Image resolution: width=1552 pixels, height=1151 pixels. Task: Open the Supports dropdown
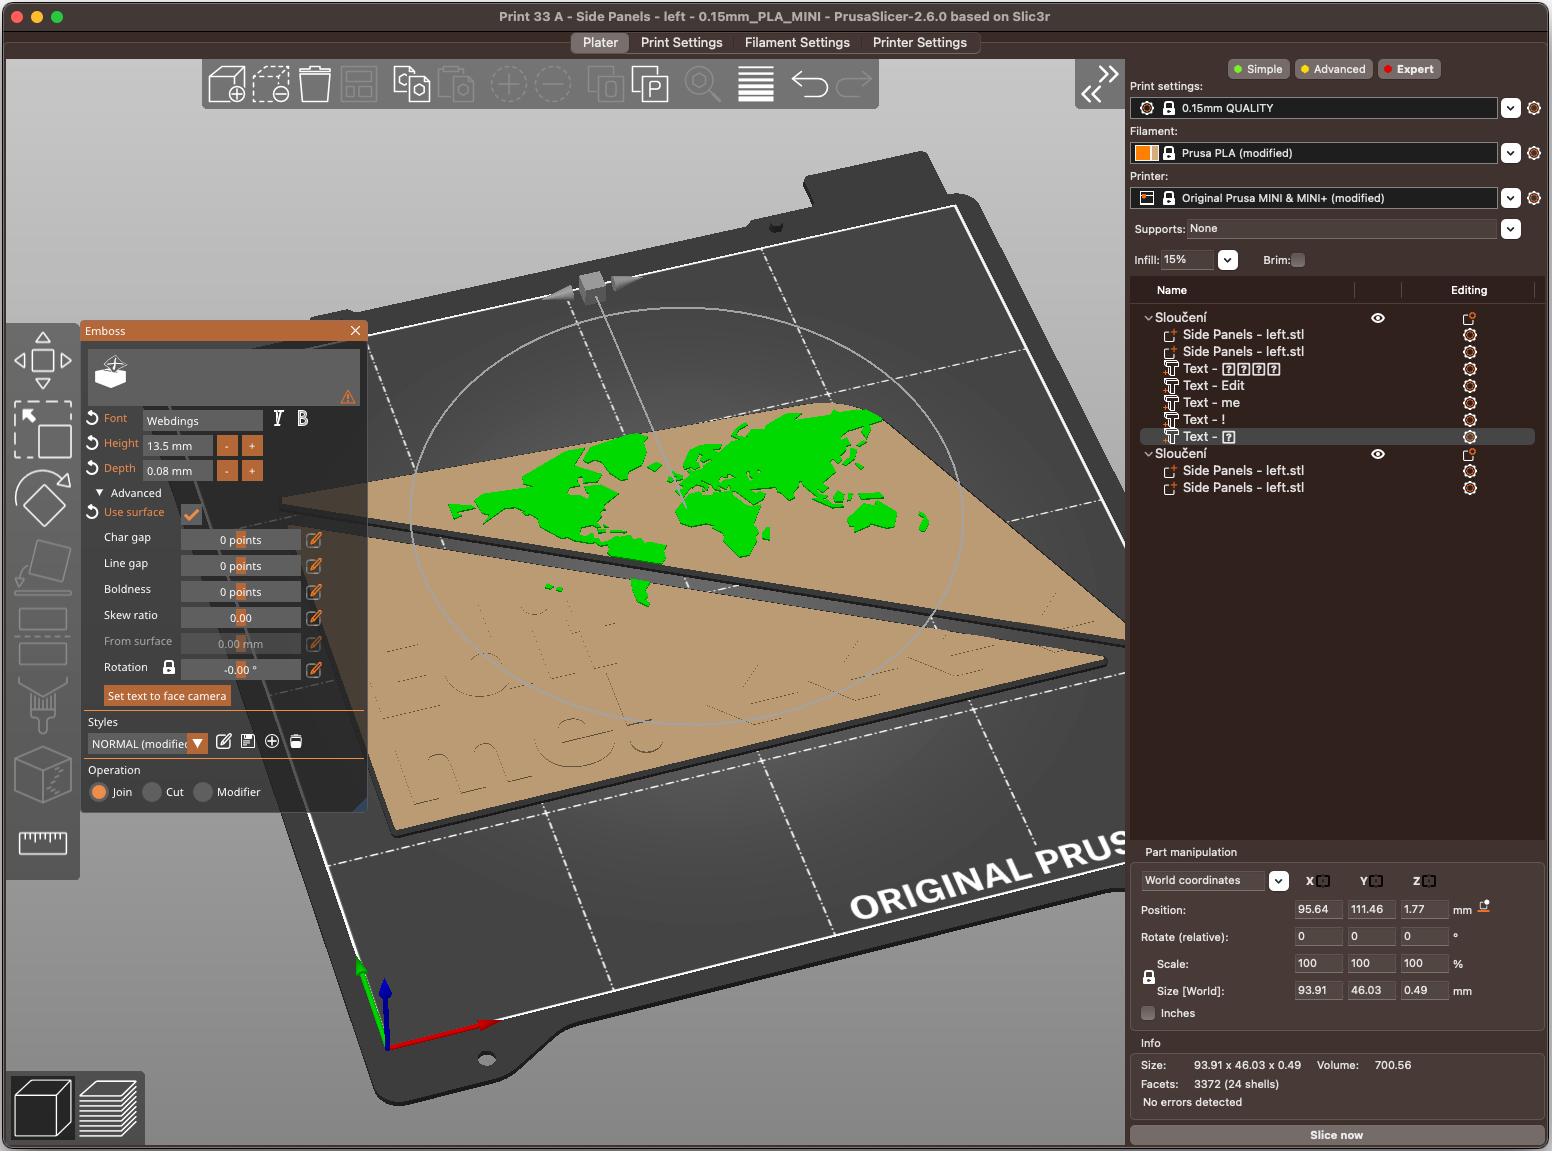coord(1510,229)
